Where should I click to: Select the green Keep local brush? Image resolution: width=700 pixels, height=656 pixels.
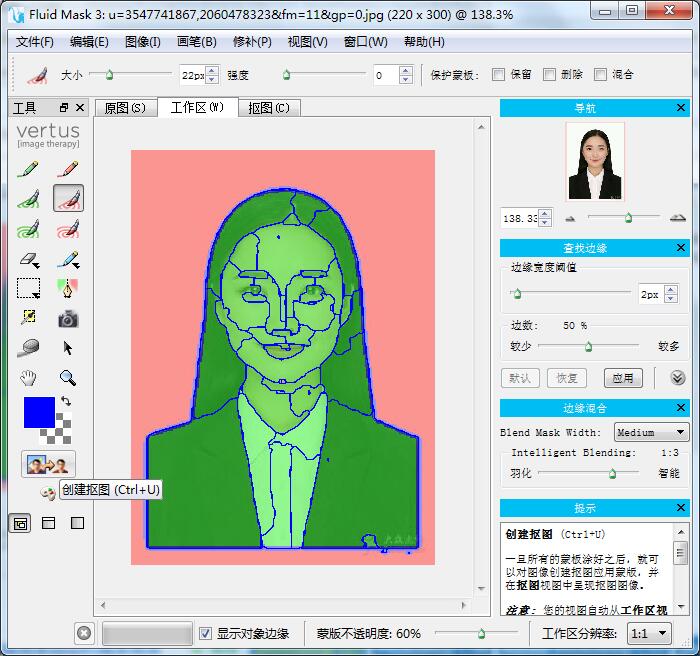29,199
